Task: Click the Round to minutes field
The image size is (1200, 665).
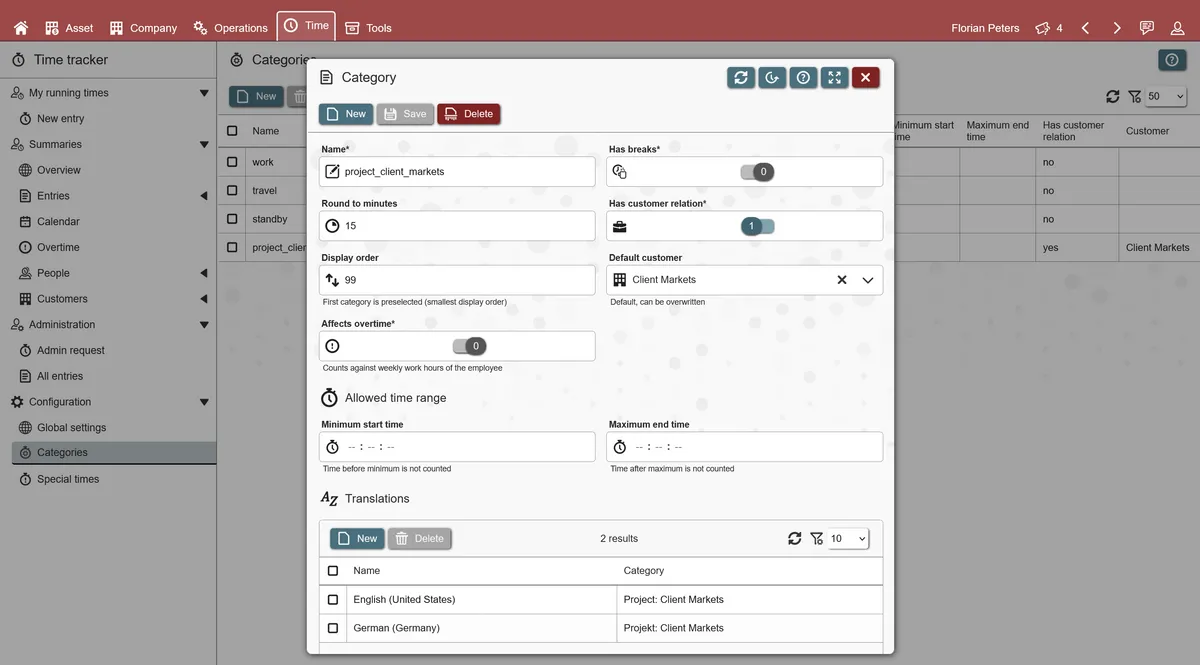Action: tap(457, 226)
